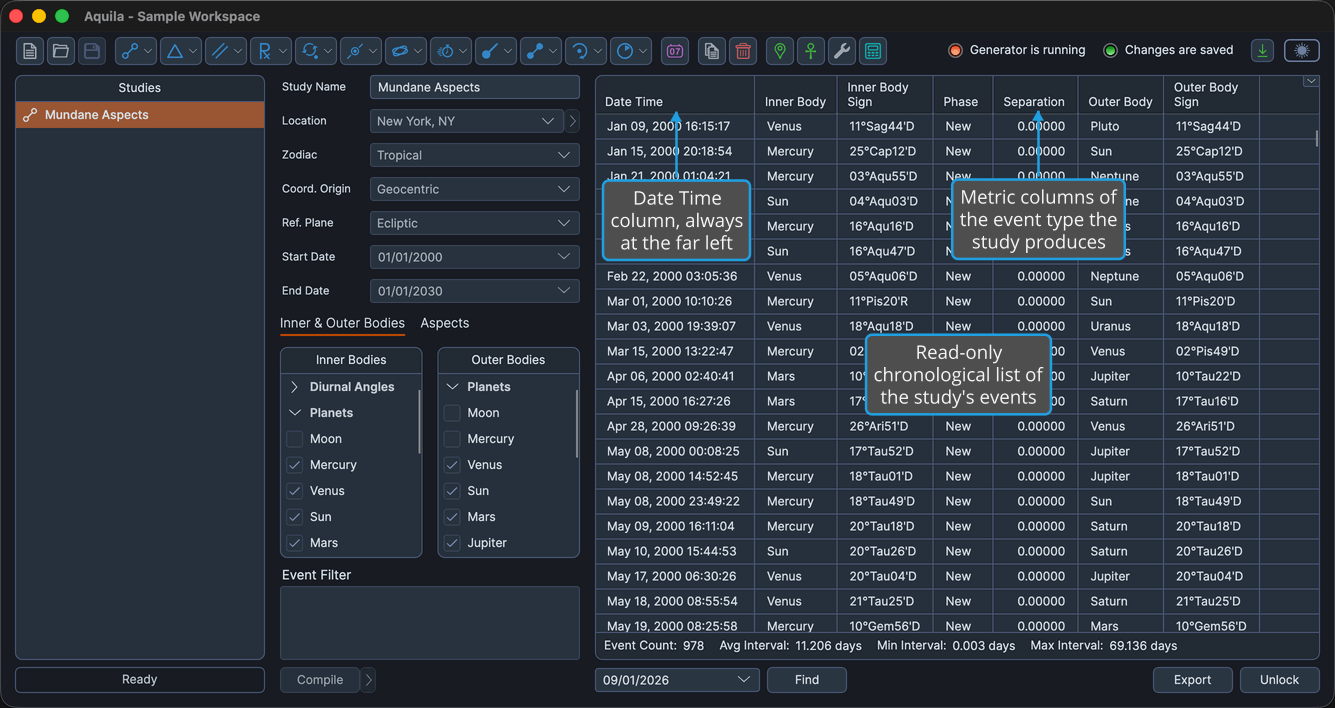
Task: Check the Moon box under Inner Bodies
Action: 294,439
